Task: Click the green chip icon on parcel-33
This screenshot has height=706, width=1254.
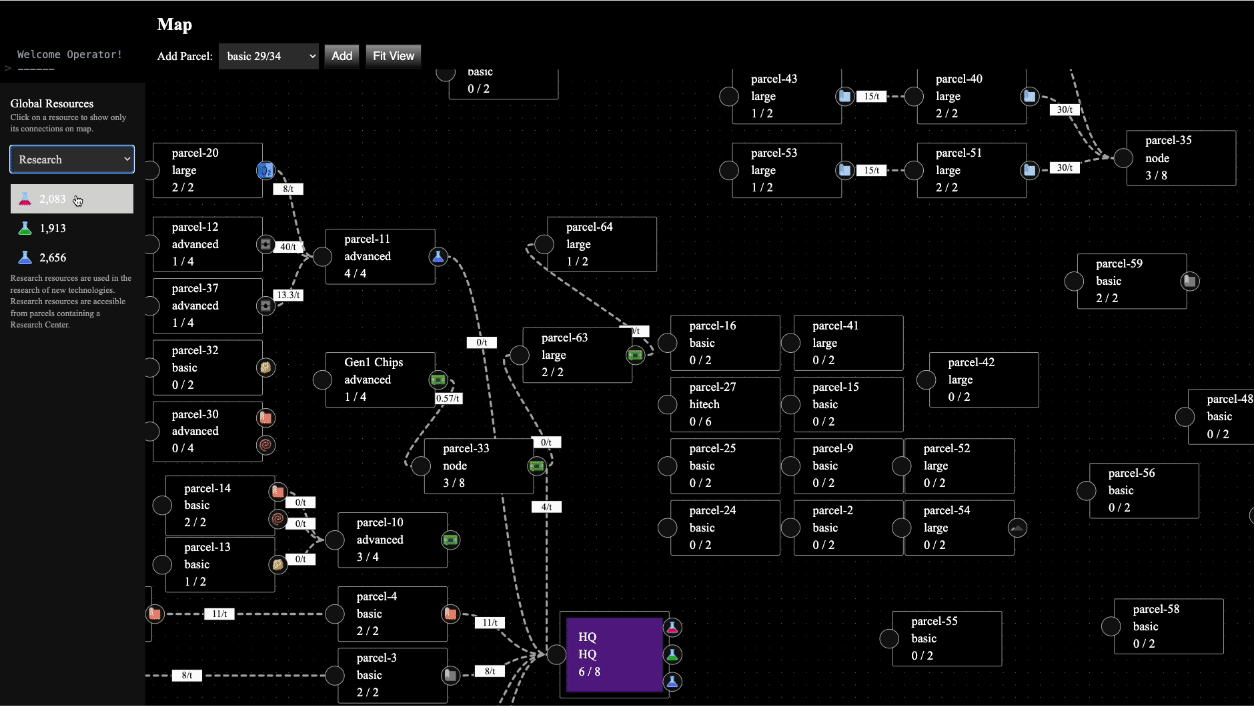Action: (536, 466)
